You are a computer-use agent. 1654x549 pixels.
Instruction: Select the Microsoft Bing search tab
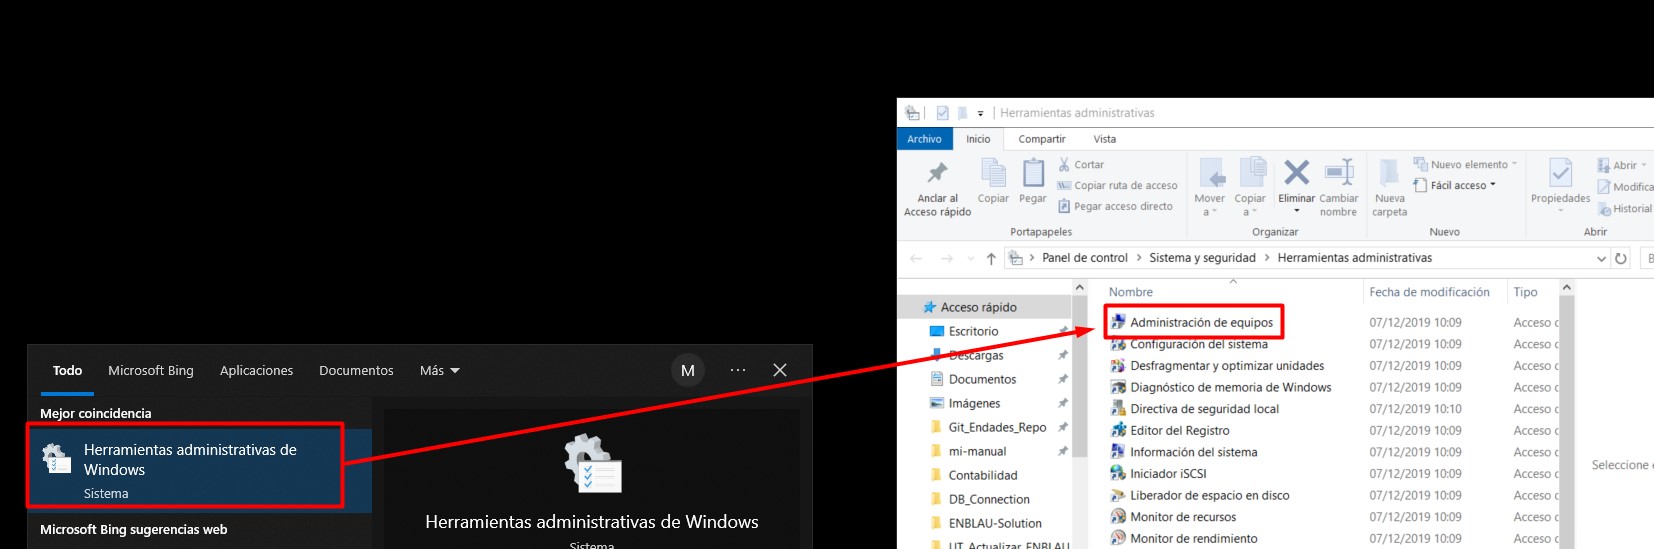tap(151, 370)
